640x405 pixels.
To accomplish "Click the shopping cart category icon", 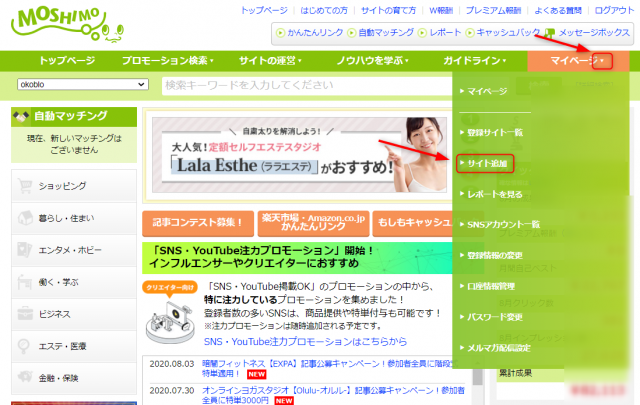I will (25, 186).
